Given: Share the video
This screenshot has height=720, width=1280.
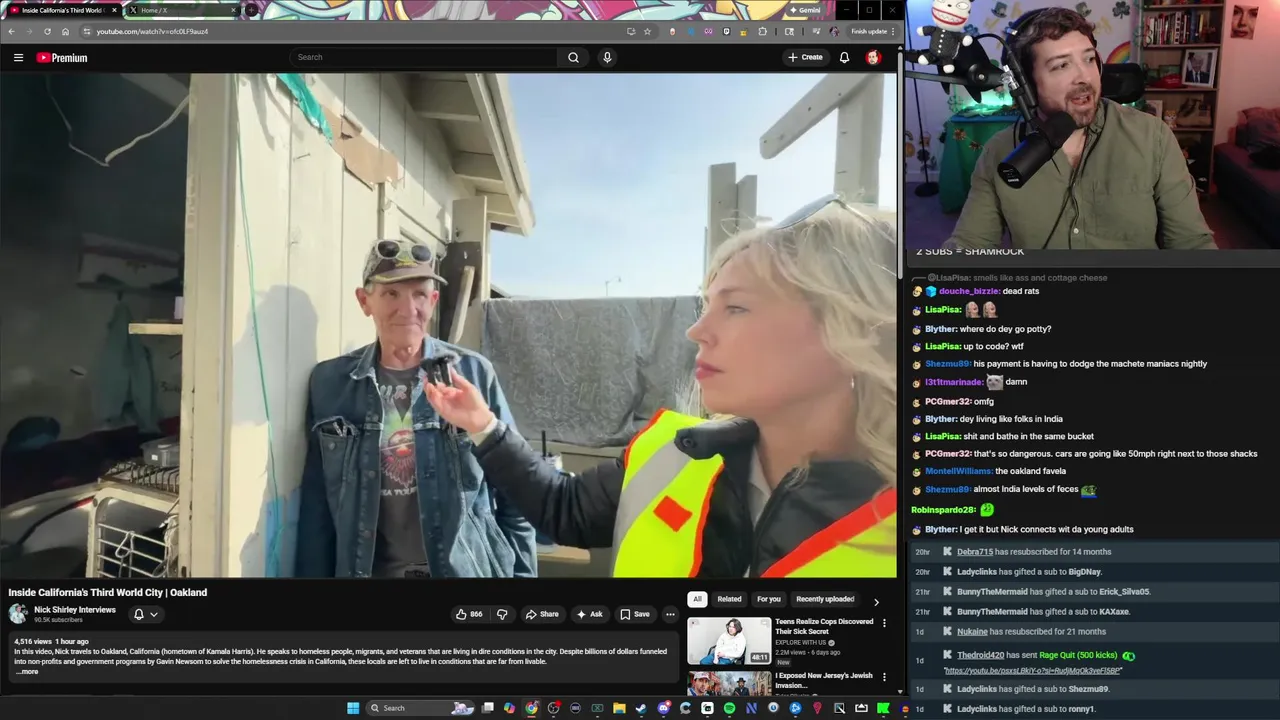Looking at the screenshot, I should tap(542, 614).
